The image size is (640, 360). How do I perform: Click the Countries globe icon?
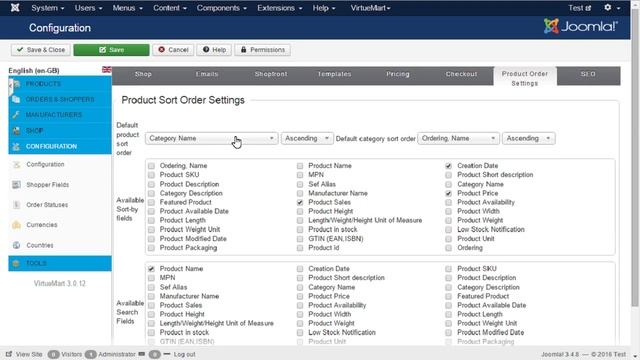pos(16,245)
